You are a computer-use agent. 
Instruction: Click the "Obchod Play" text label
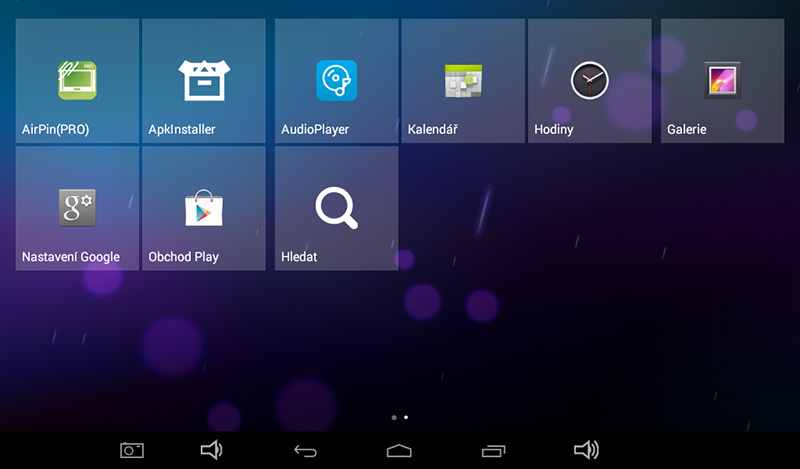pos(183,257)
